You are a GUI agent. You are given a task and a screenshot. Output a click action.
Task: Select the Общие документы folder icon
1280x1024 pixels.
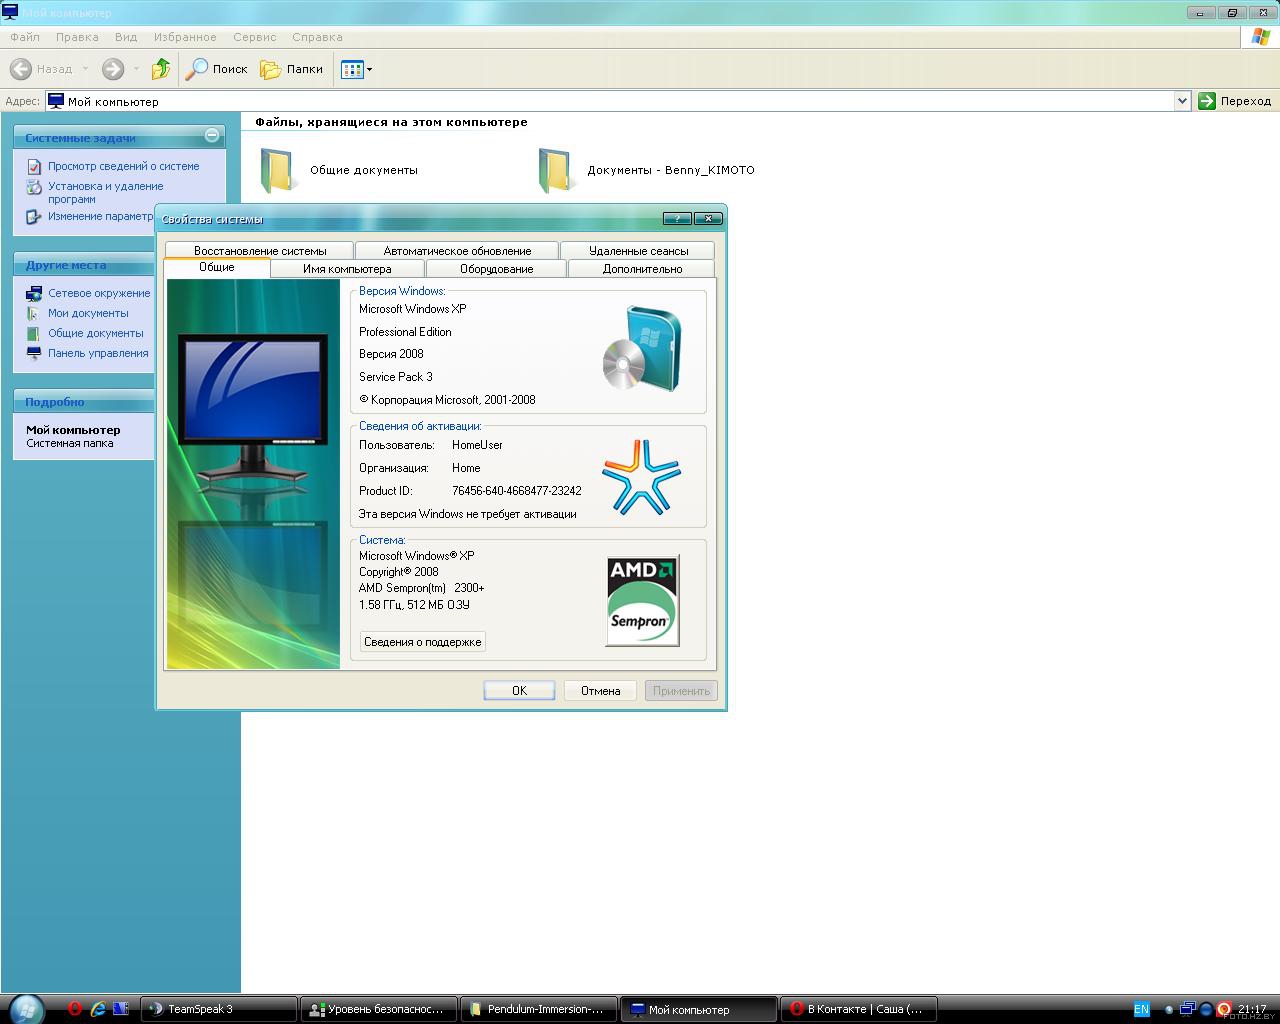(278, 170)
